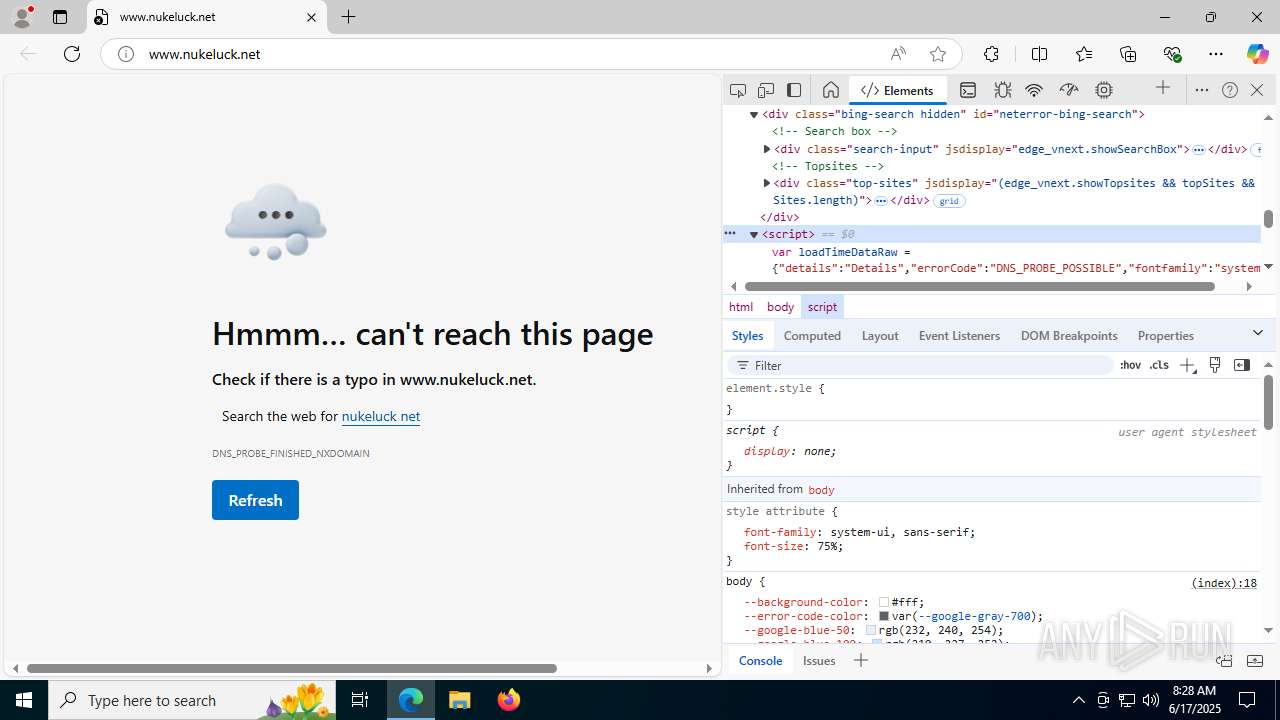The width and height of the screenshot is (1280, 720).
Task: Toggle the :hov element state panel
Action: pos(1130,365)
